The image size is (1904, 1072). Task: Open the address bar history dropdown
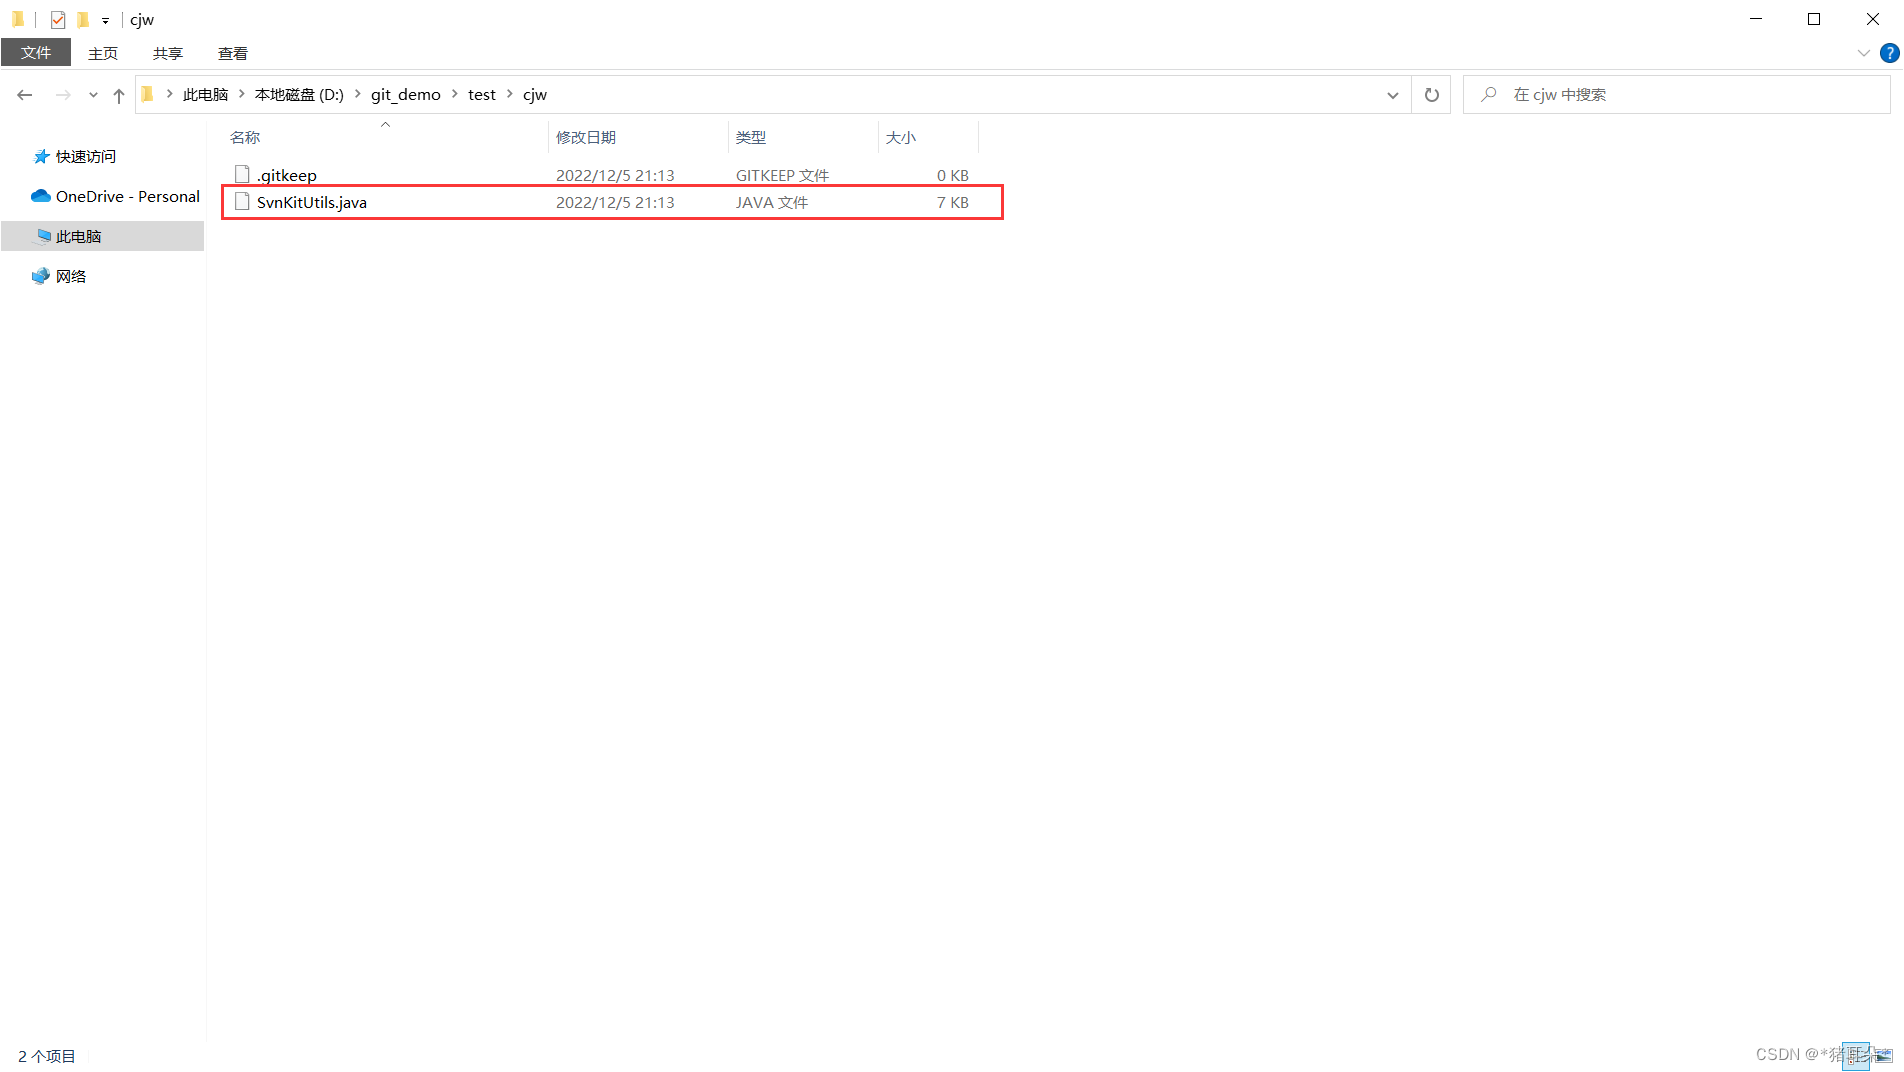(x=1392, y=95)
